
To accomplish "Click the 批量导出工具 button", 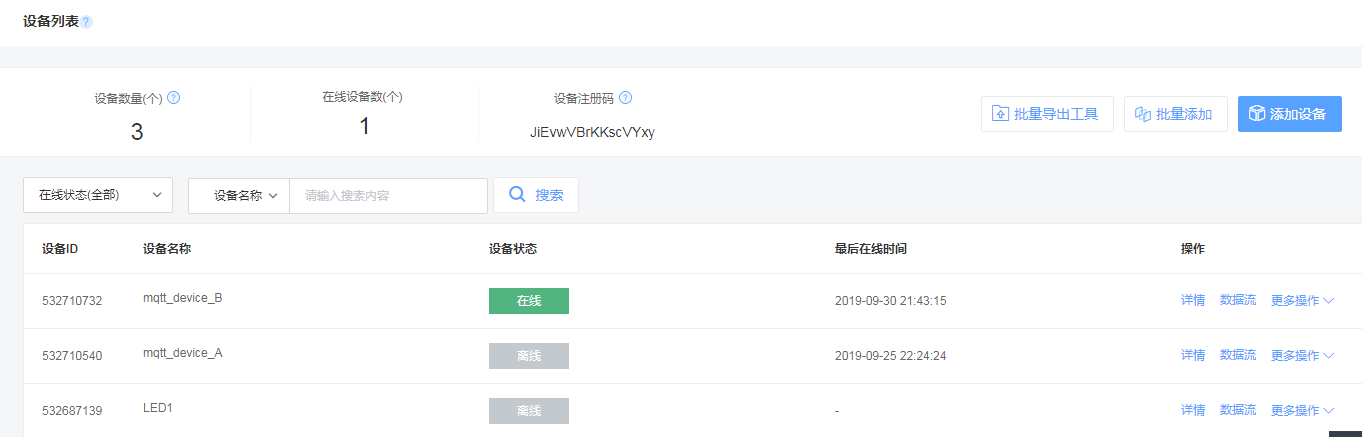I will (1047, 114).
